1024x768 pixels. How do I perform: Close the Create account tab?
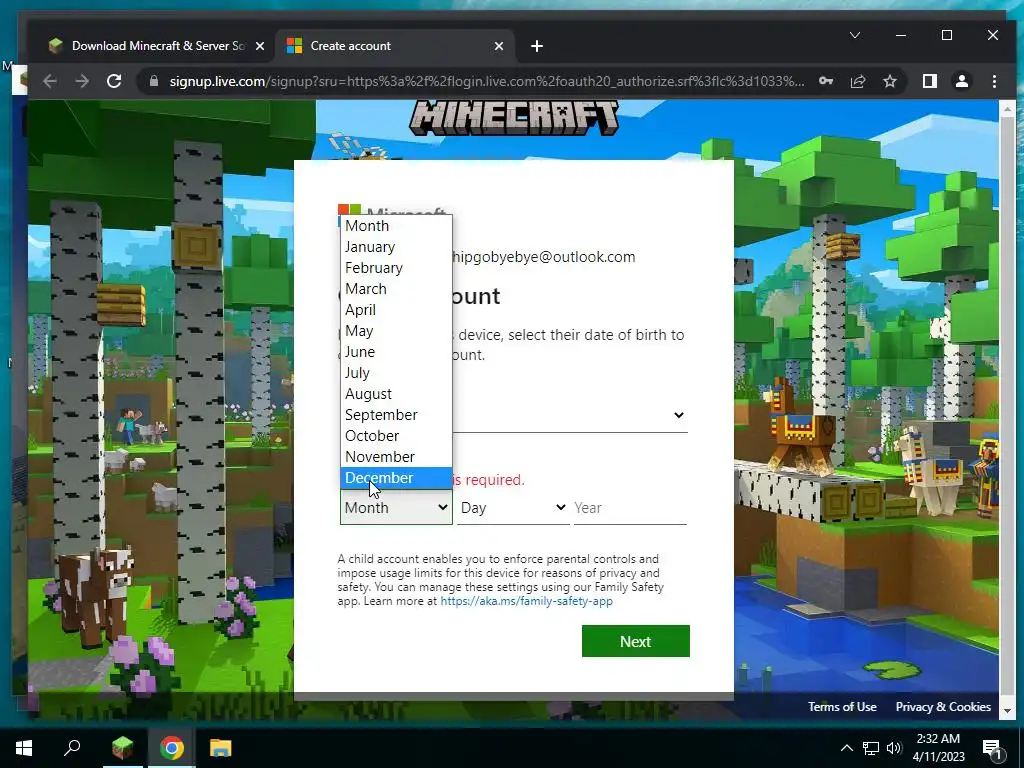point(499,46)
